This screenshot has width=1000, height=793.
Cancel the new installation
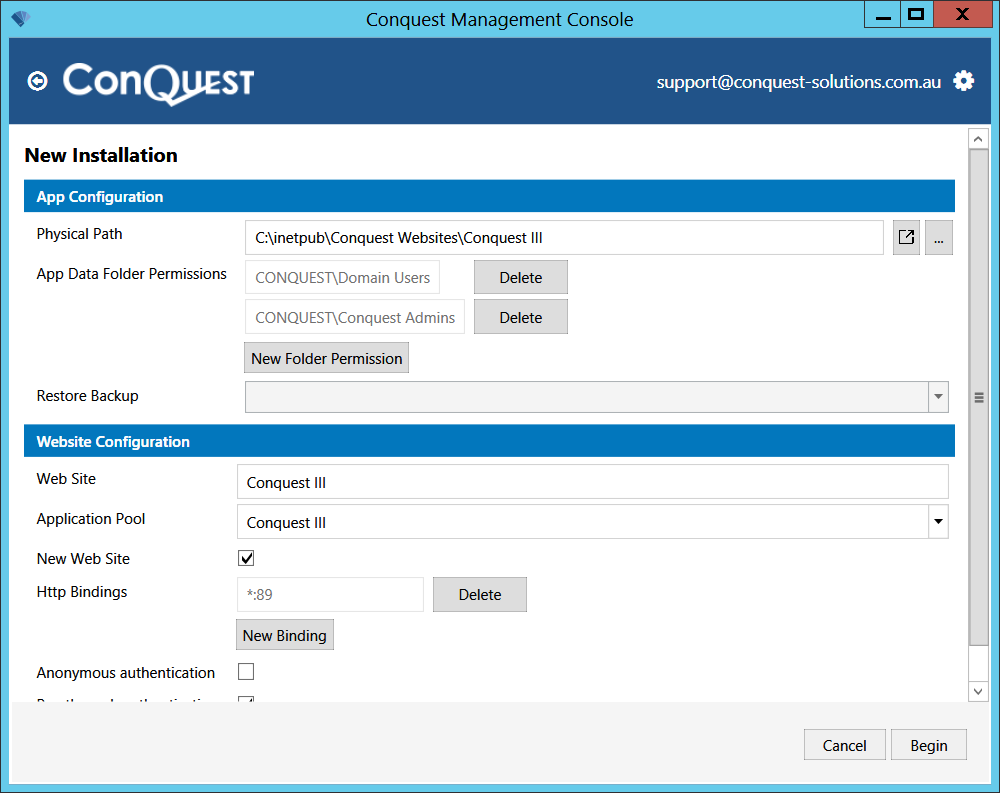[844, 745]
